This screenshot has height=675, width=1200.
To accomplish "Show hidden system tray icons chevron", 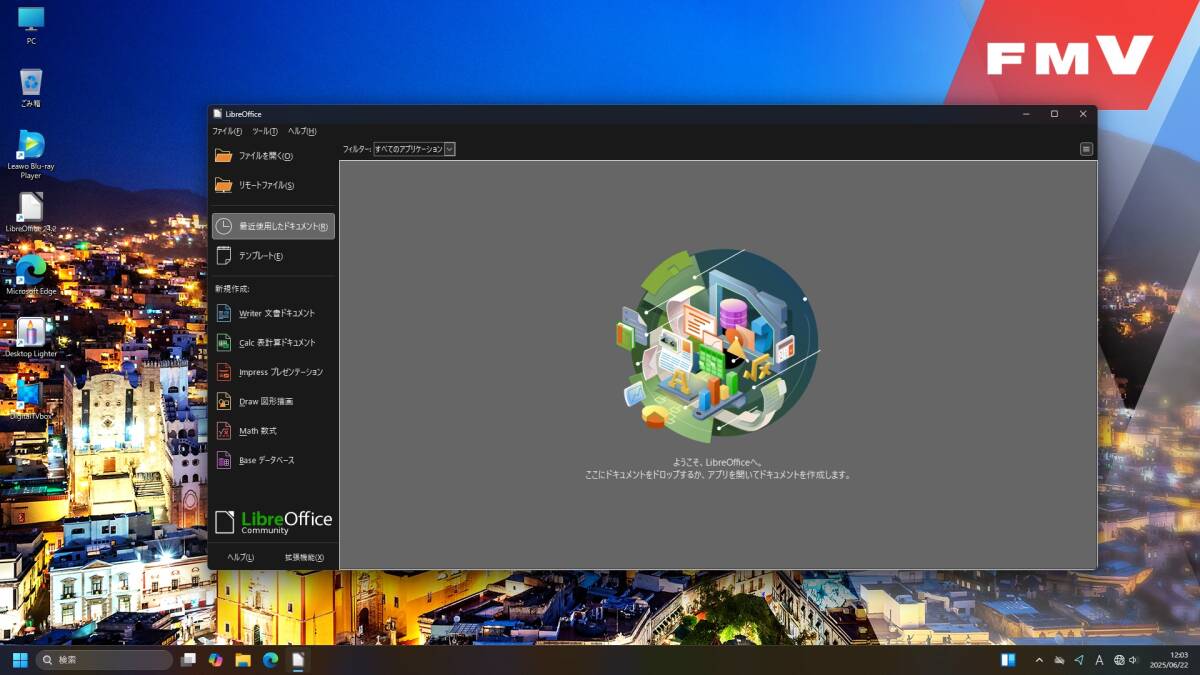I will 1039,660.
